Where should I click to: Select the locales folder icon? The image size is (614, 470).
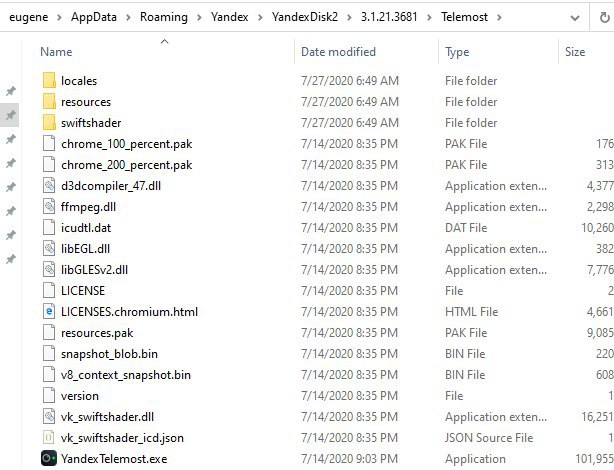[x=49, y=80]
